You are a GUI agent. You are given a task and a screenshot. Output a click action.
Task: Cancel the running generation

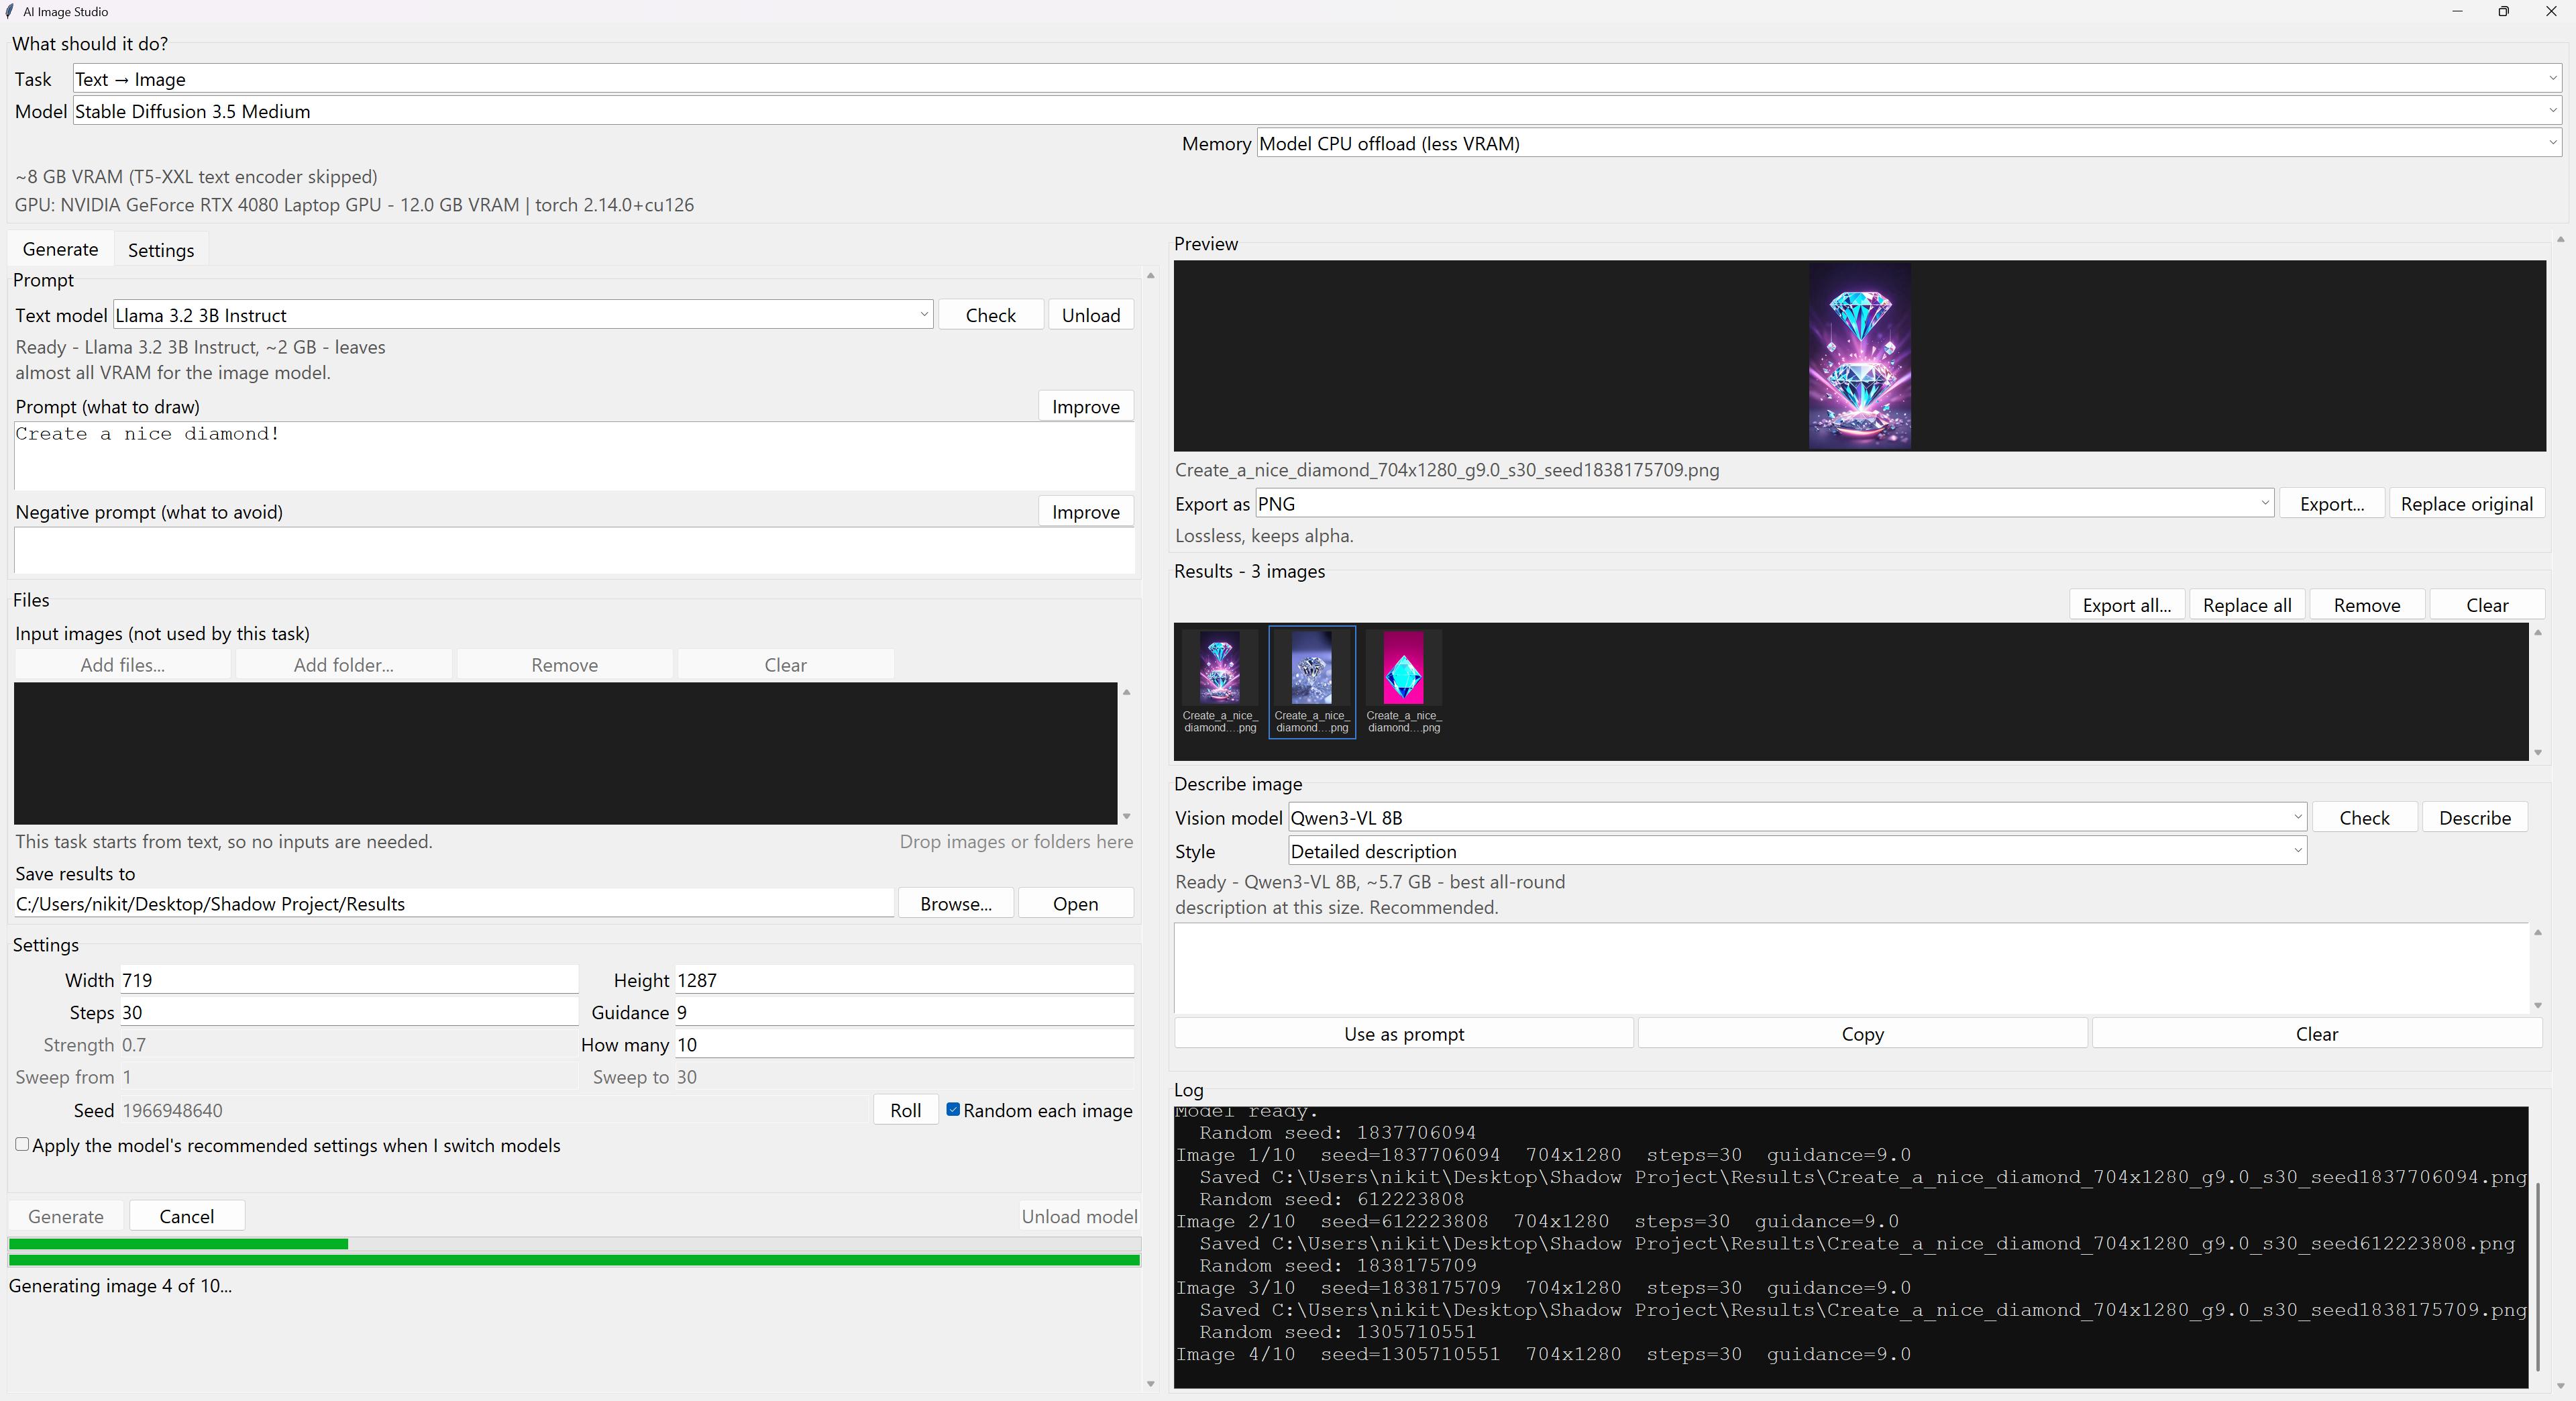tap(187, 1216)
